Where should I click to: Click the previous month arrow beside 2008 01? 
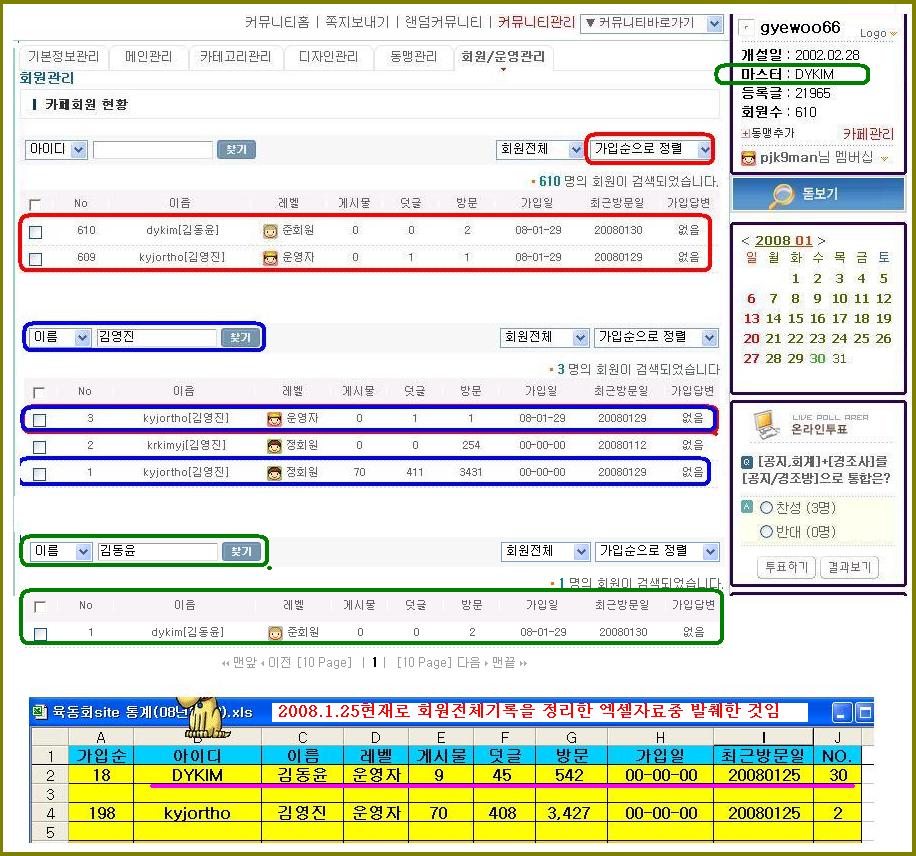746,241
